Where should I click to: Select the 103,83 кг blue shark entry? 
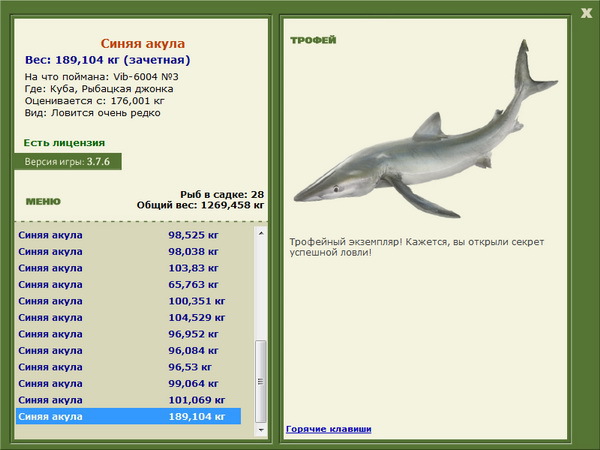click(x=129, y=268)
